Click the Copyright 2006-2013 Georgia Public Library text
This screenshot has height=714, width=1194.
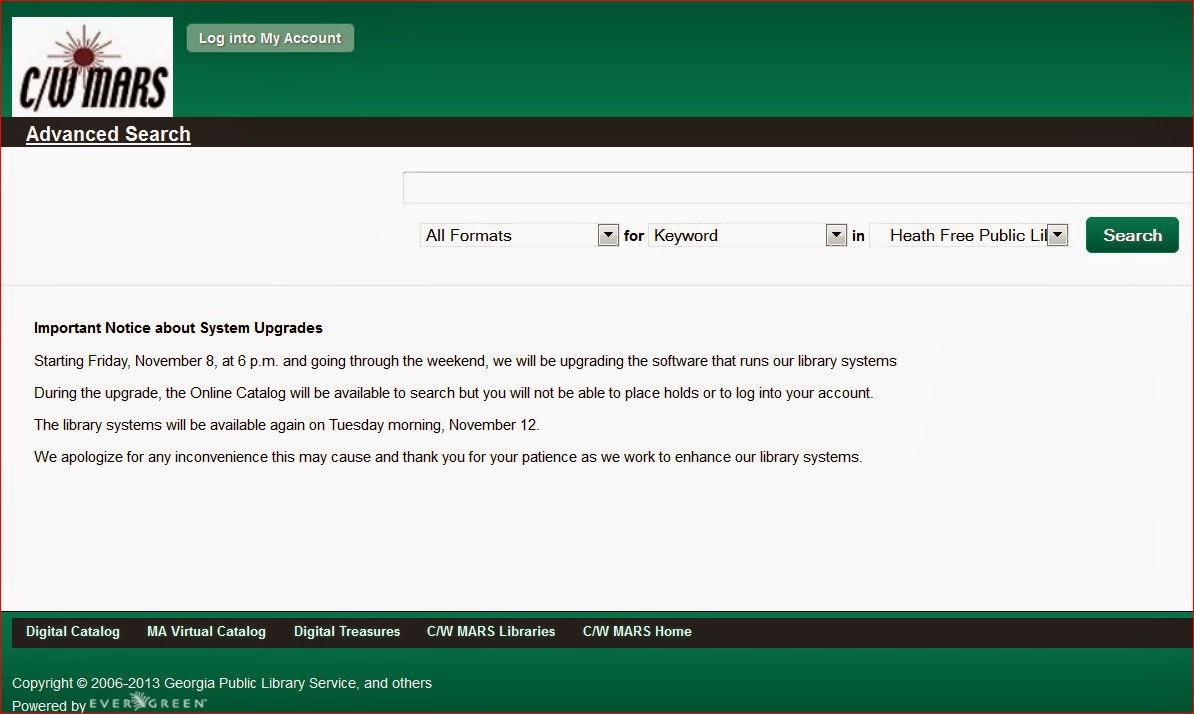pos(222,683)
